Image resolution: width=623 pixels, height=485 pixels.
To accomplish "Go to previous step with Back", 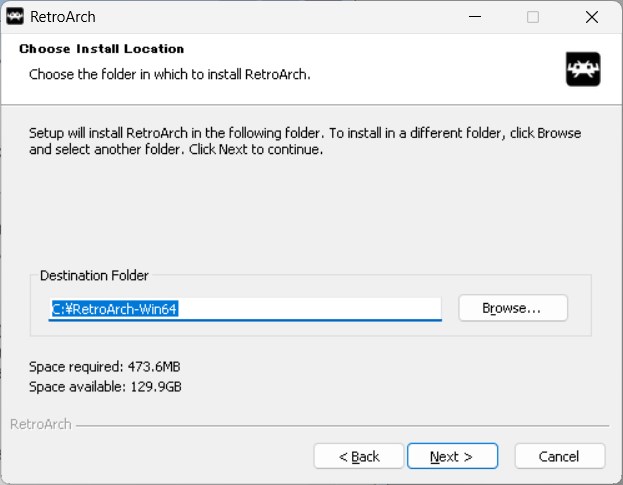I will (x=359, y=456).
